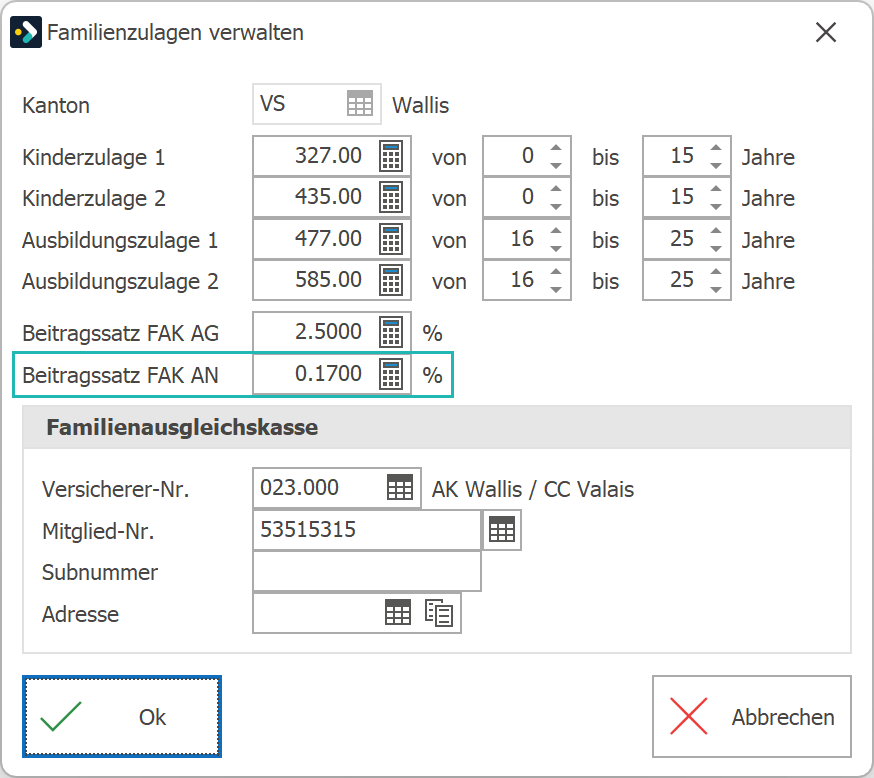Open Mitglied-Nr. lookup table icon

502,529
